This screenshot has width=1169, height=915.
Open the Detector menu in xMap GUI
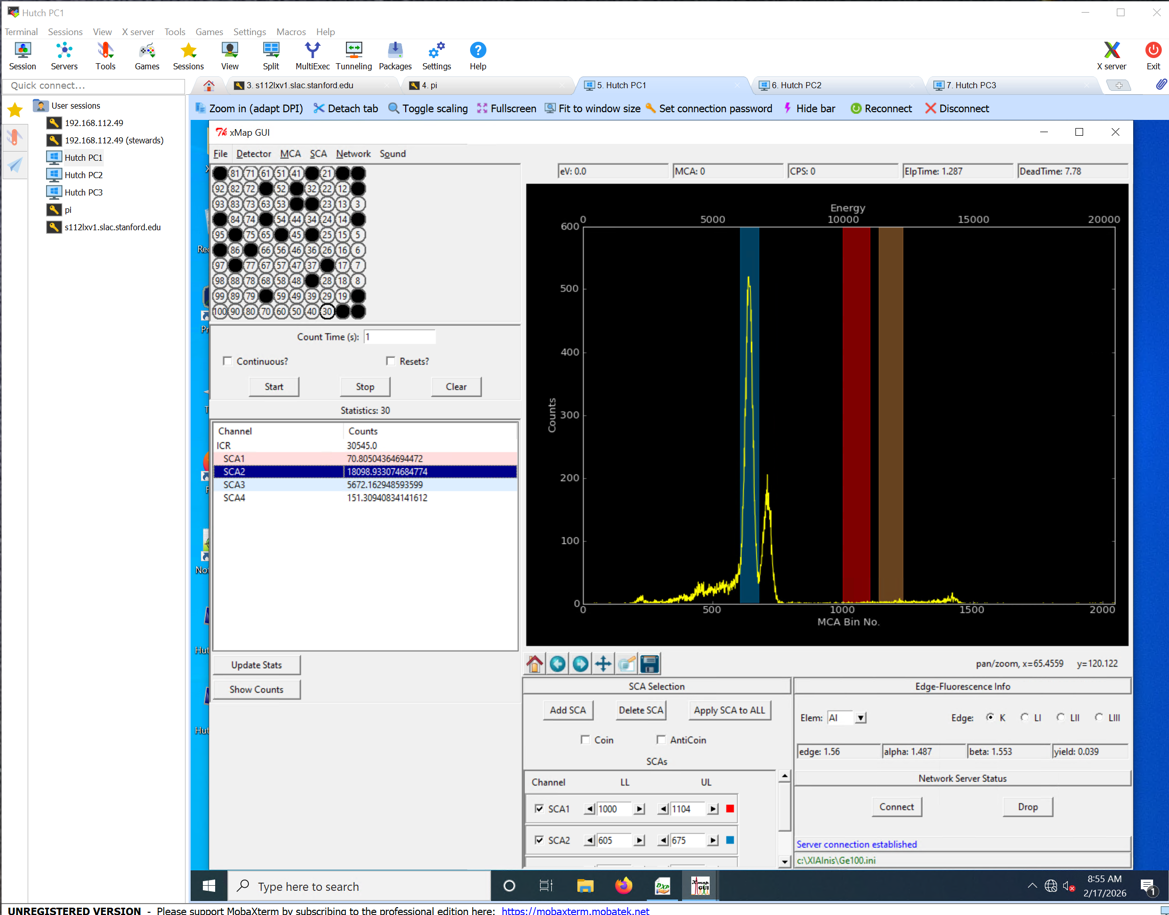pyautogui.click(x=253, y=154)
